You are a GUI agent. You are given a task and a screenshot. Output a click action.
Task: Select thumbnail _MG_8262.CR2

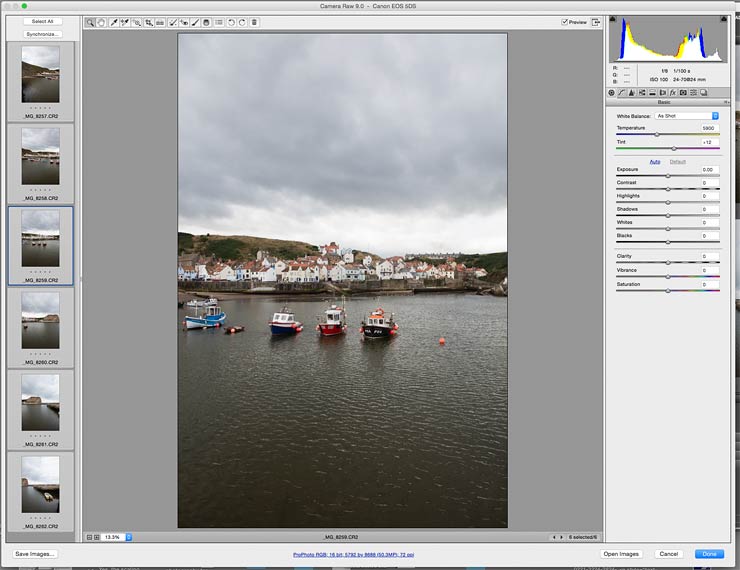click(x=41, y=491)
